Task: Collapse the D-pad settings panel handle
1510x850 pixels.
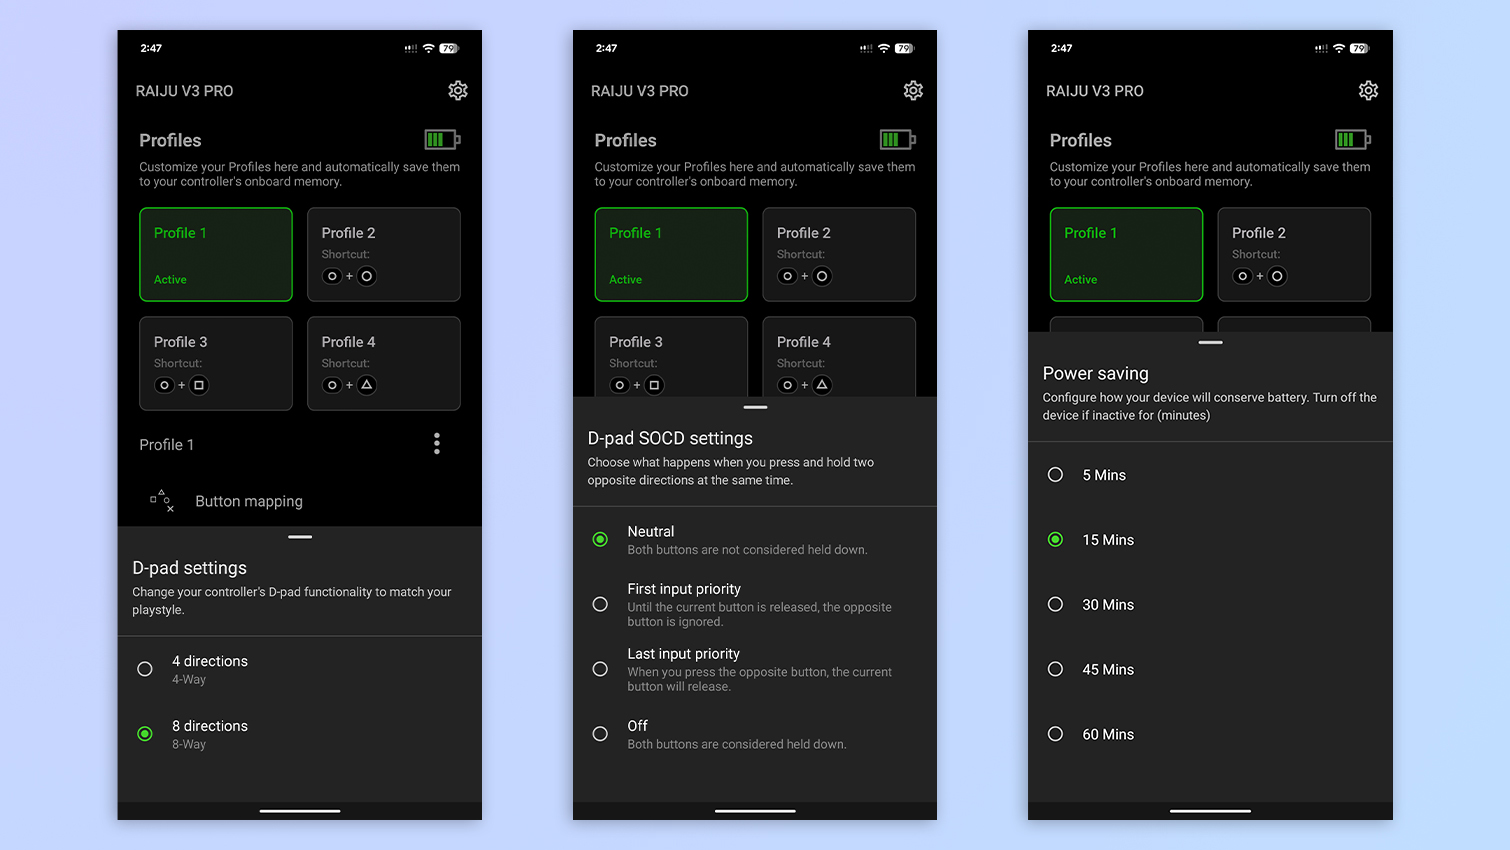Action: 299,537
